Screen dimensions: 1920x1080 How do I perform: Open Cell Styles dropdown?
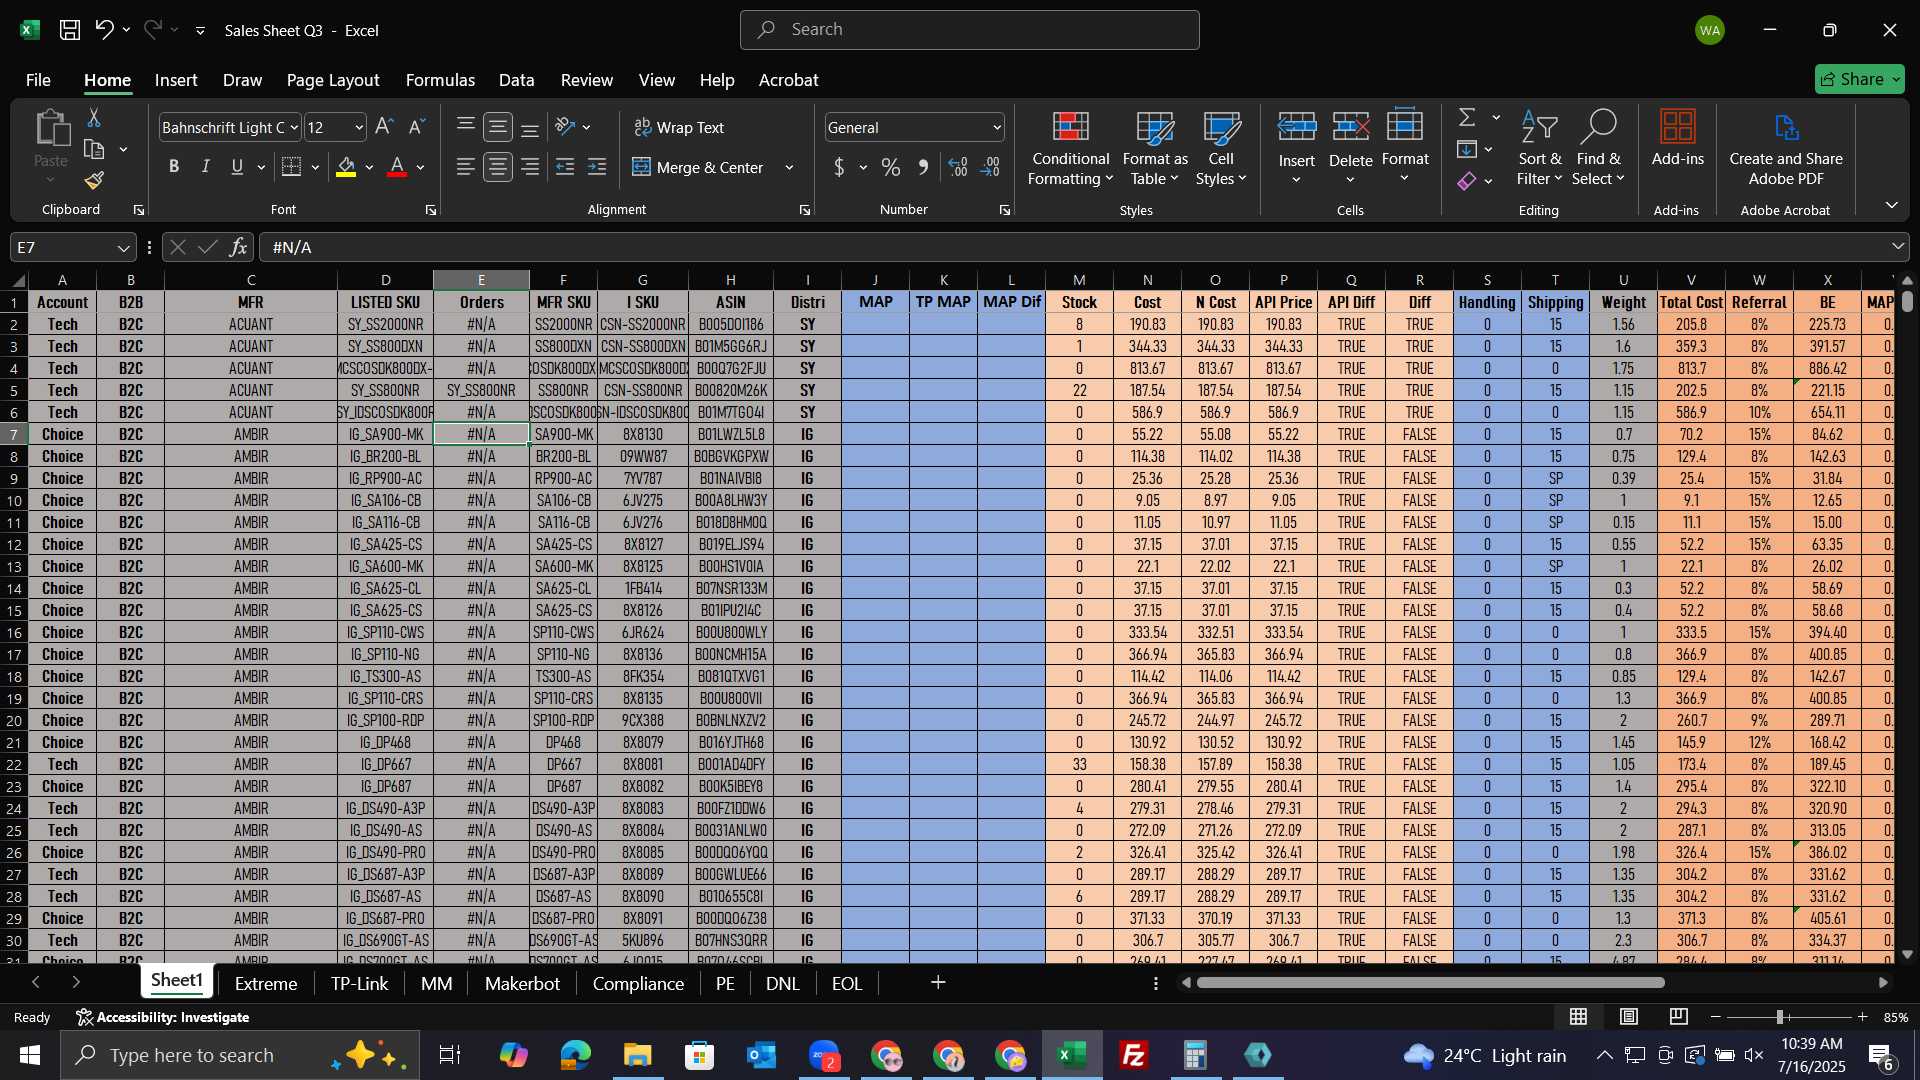1221,148
